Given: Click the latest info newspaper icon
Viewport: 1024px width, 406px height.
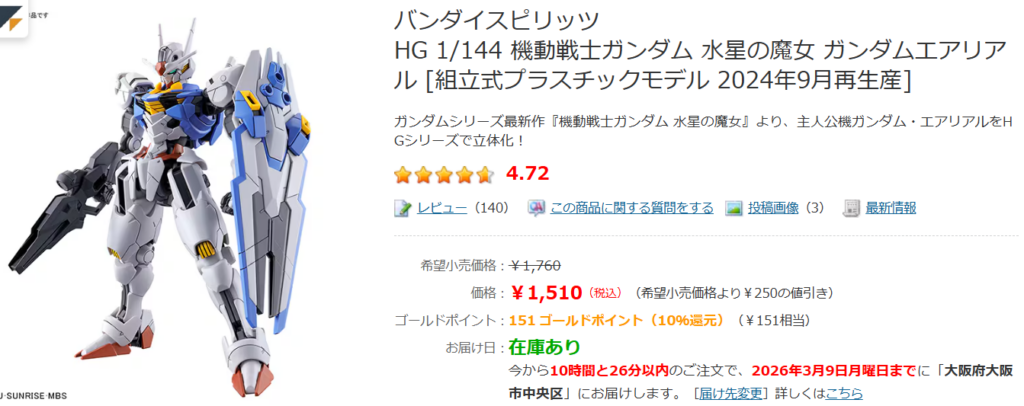Looking at the screenshot, I should (851, 208).
